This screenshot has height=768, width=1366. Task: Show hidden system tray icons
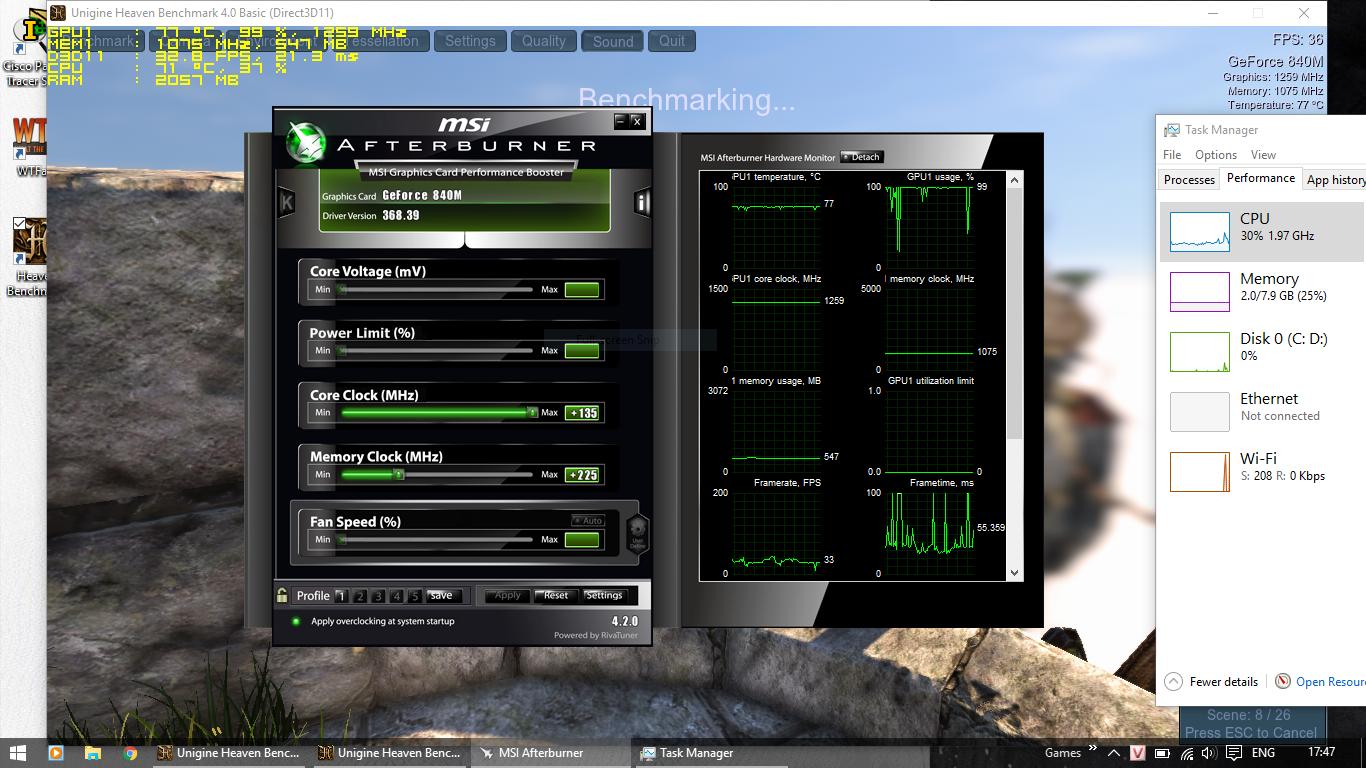point(1112,753)
